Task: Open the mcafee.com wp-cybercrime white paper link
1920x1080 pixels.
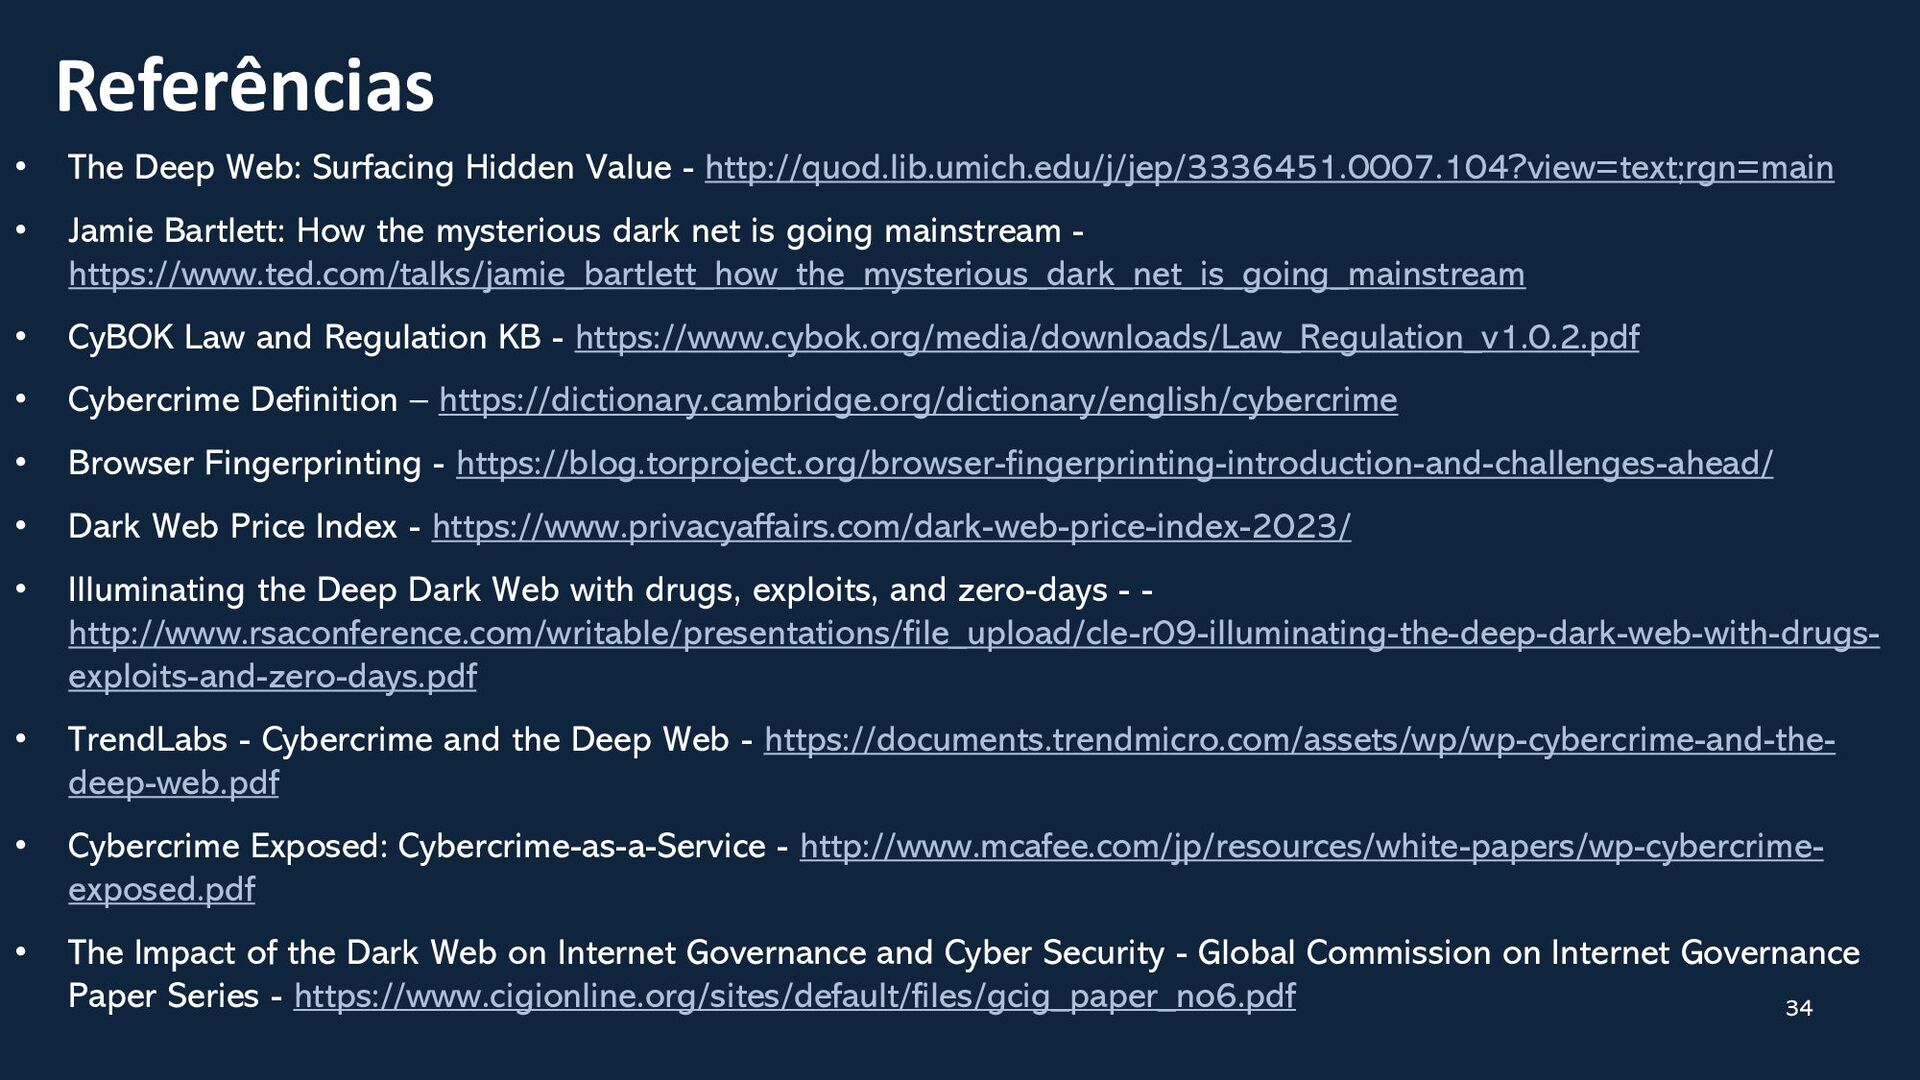Action: [x=1311, y=847]
